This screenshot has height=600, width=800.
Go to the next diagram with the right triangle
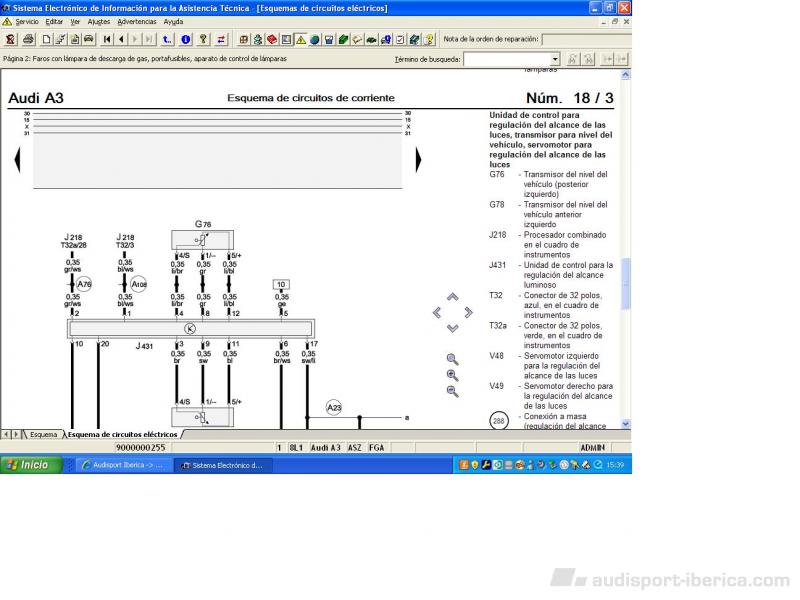pyautogui.click(x=418, y=160)
